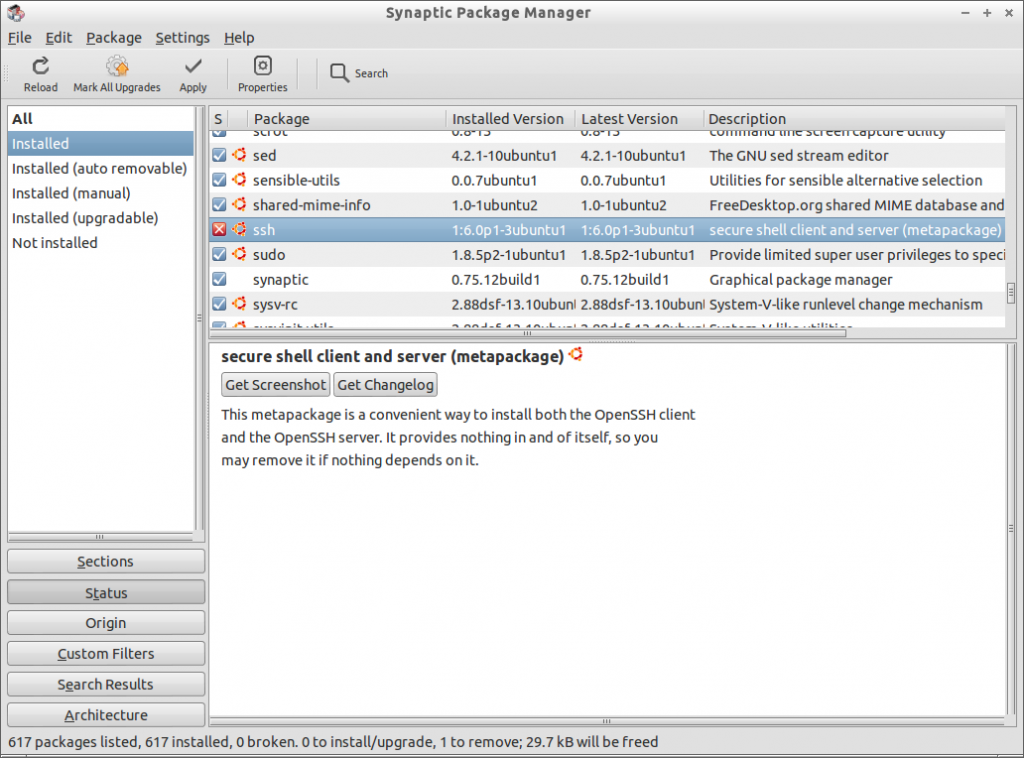The width and height of the screenshot is (1024, 758).
Task: Click the Synaptic application icon in title bar
Action: point(16,13)
